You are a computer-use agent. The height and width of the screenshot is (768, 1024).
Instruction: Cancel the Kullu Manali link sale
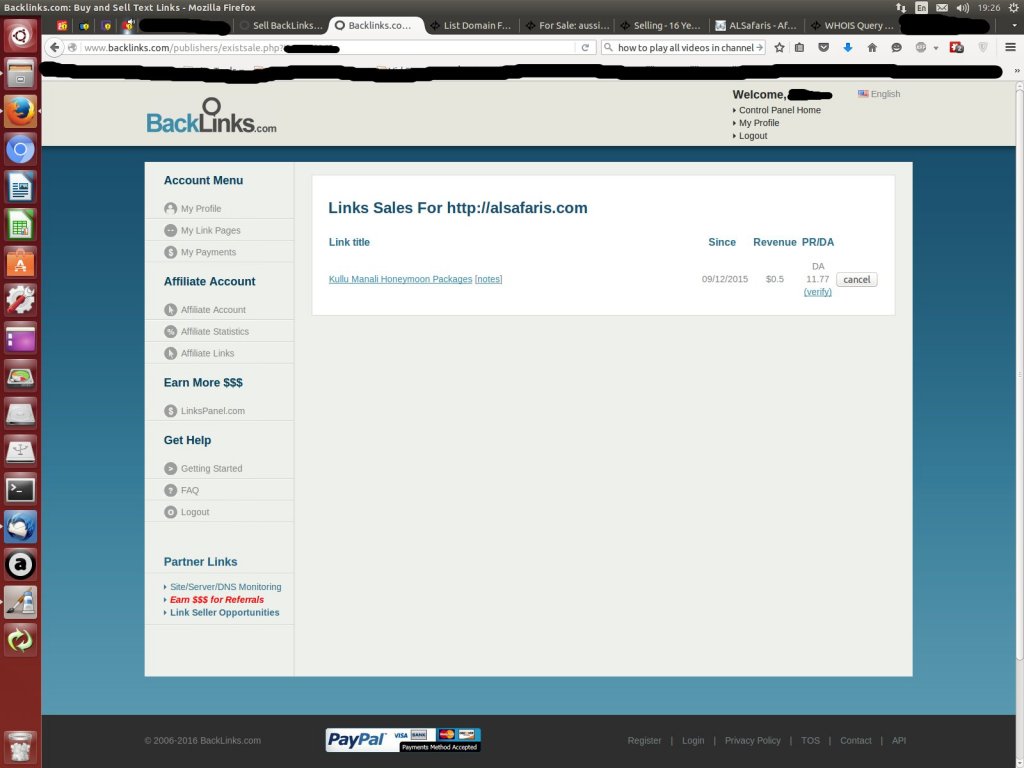pyautogui.click(x=857, y=280)
